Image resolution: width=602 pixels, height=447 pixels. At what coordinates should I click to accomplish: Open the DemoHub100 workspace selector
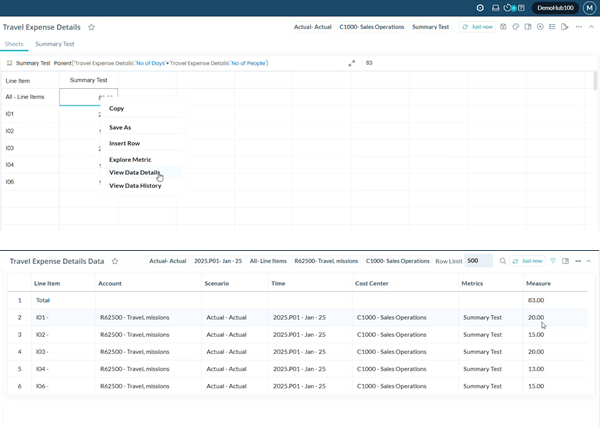point(555,8)
